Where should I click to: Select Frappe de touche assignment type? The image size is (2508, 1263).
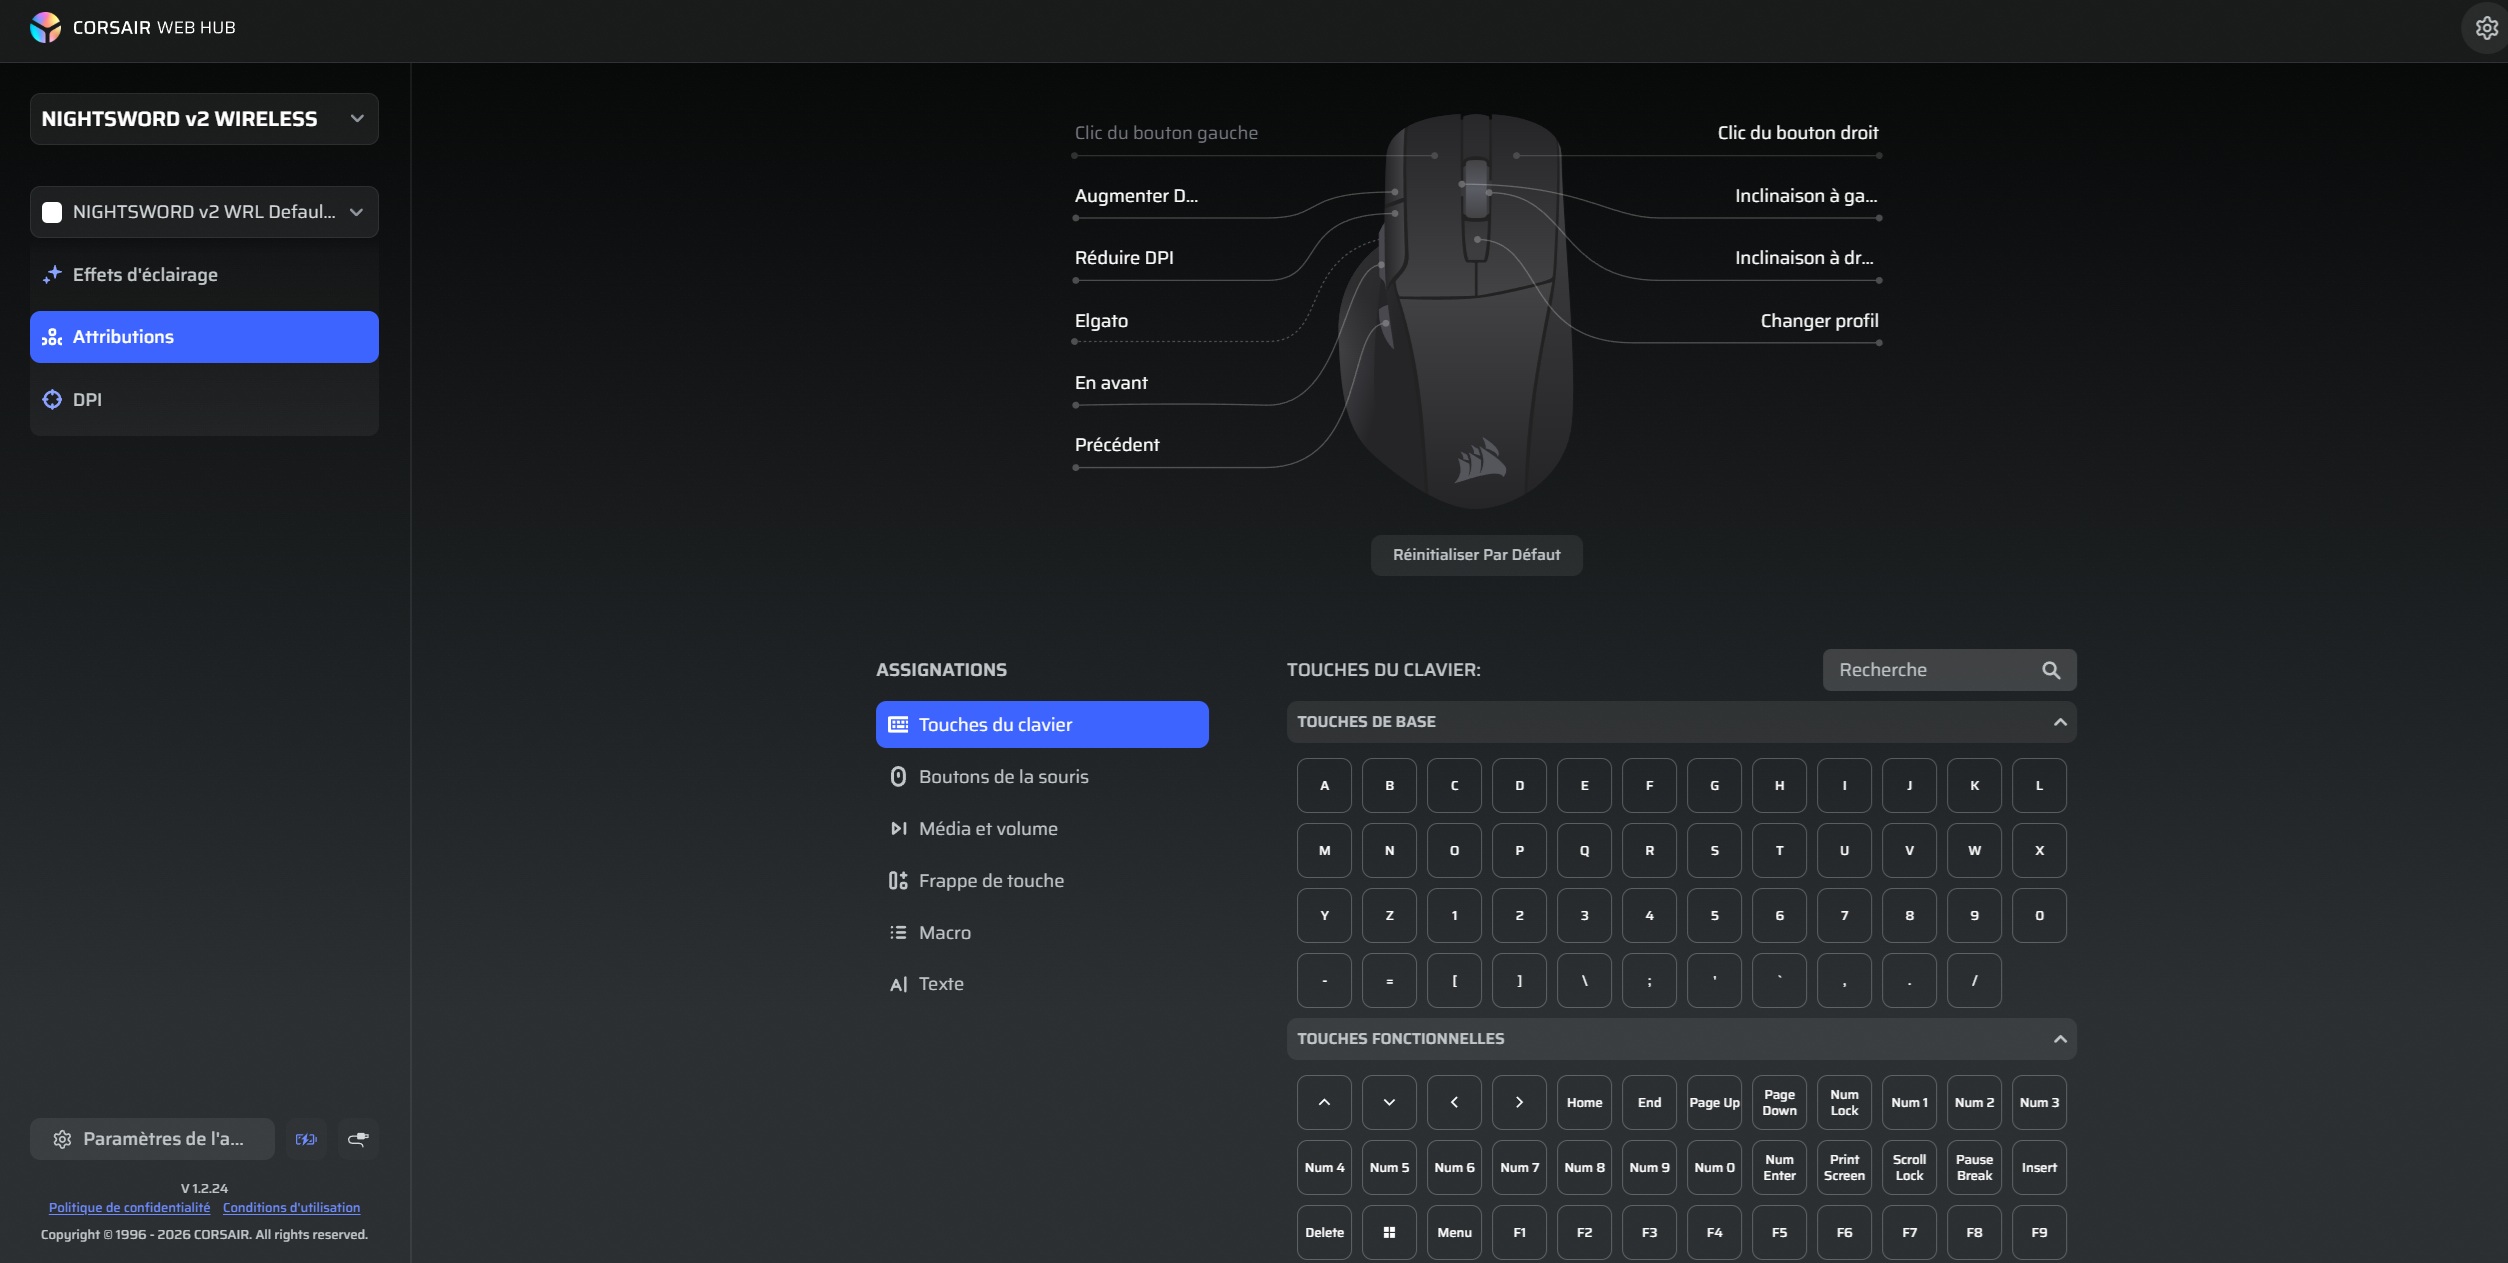(1042, 881)
